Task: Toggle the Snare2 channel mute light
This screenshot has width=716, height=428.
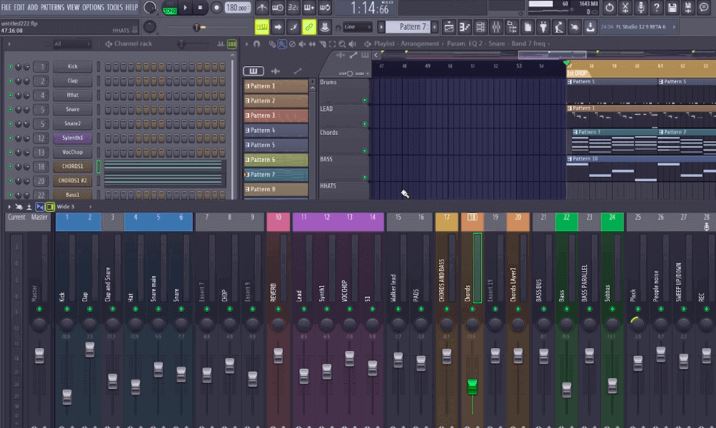Action: tap(10, 123)
